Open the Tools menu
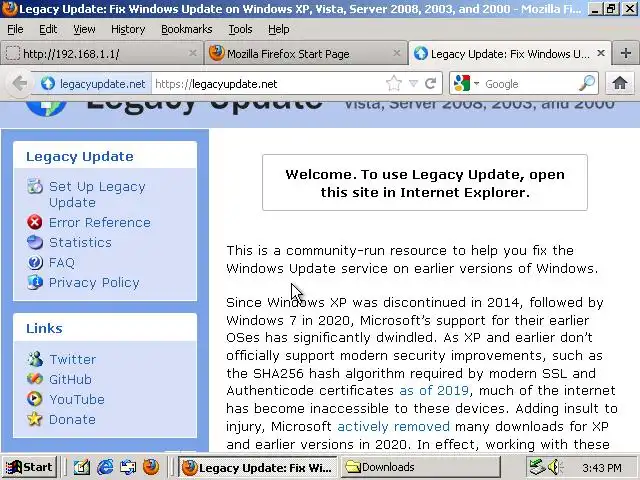The image size is (640, 480). (240, 29)
